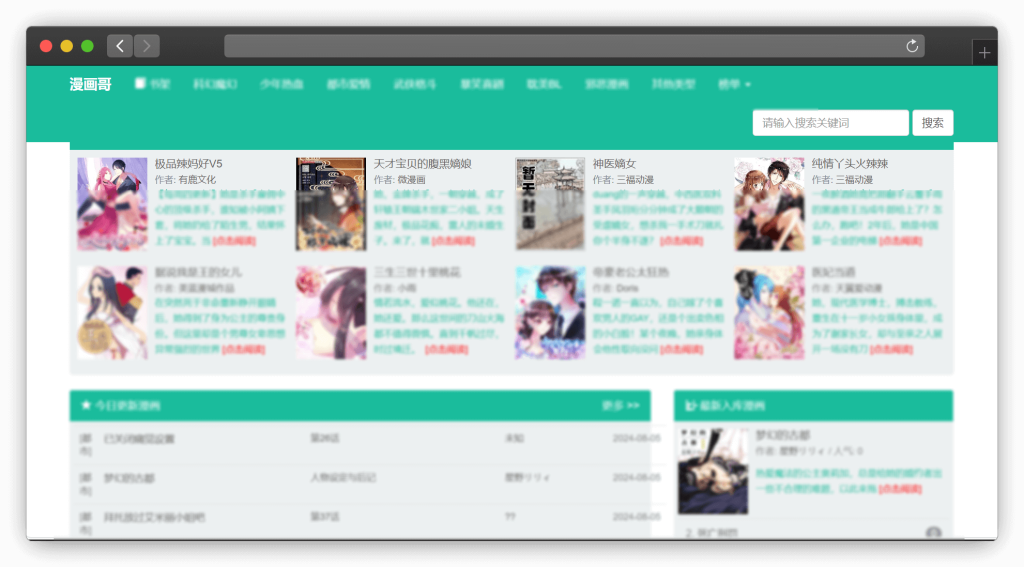The width and height of the screenshot is (1024, 567).
Task: Open the 三生三世十里桃花 title link
Action: click(x=417, y=272)
